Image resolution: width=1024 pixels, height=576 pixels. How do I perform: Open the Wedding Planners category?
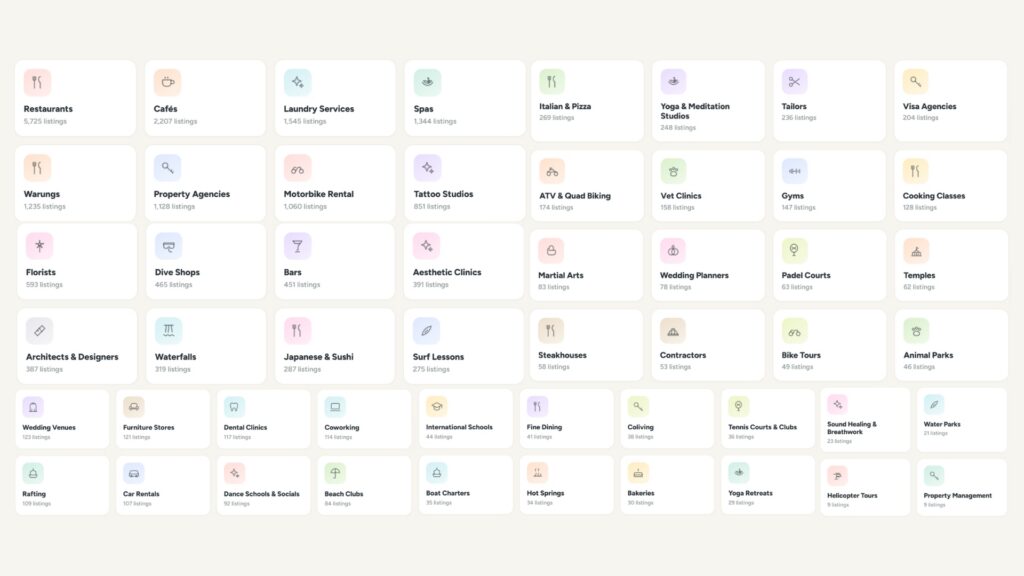[x=709, y=265]
